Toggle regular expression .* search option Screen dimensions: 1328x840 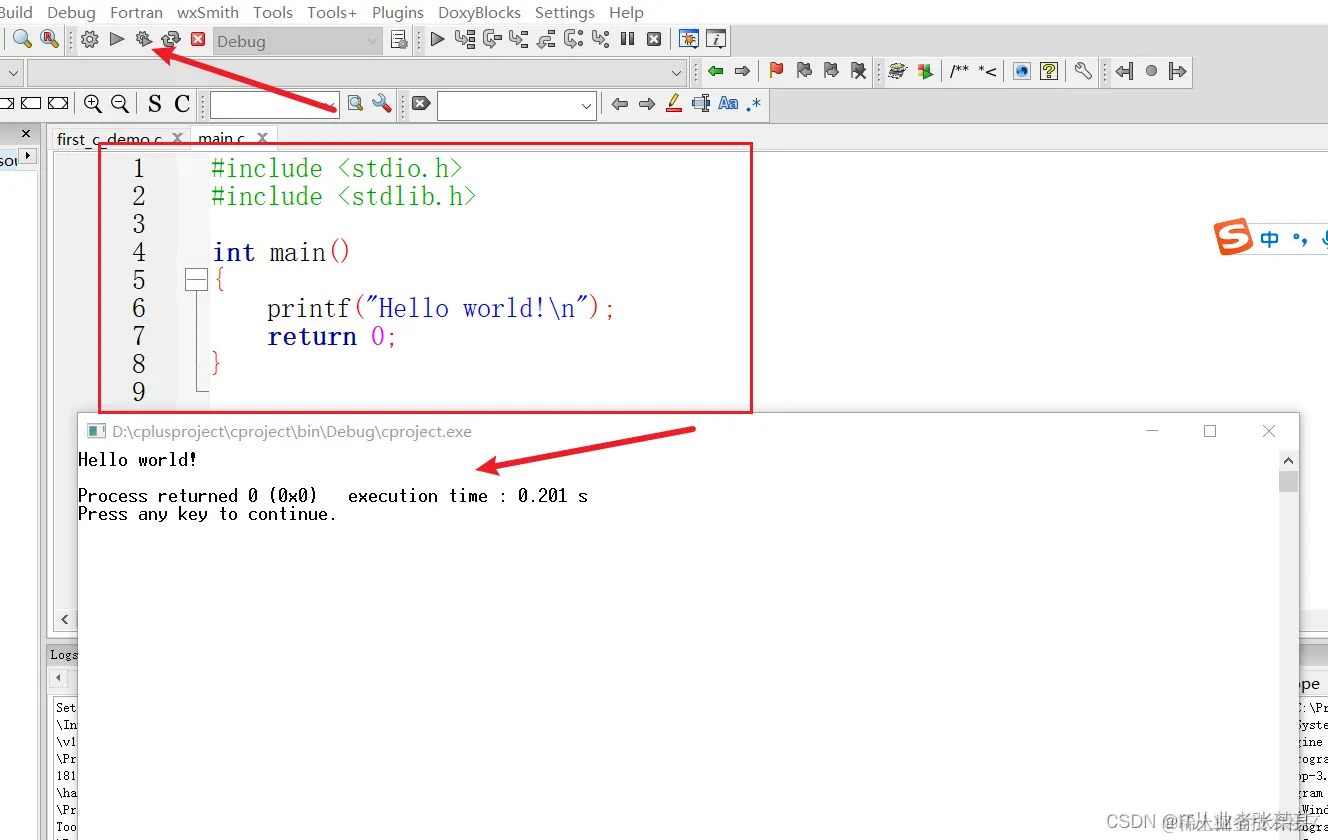point(754,103)
